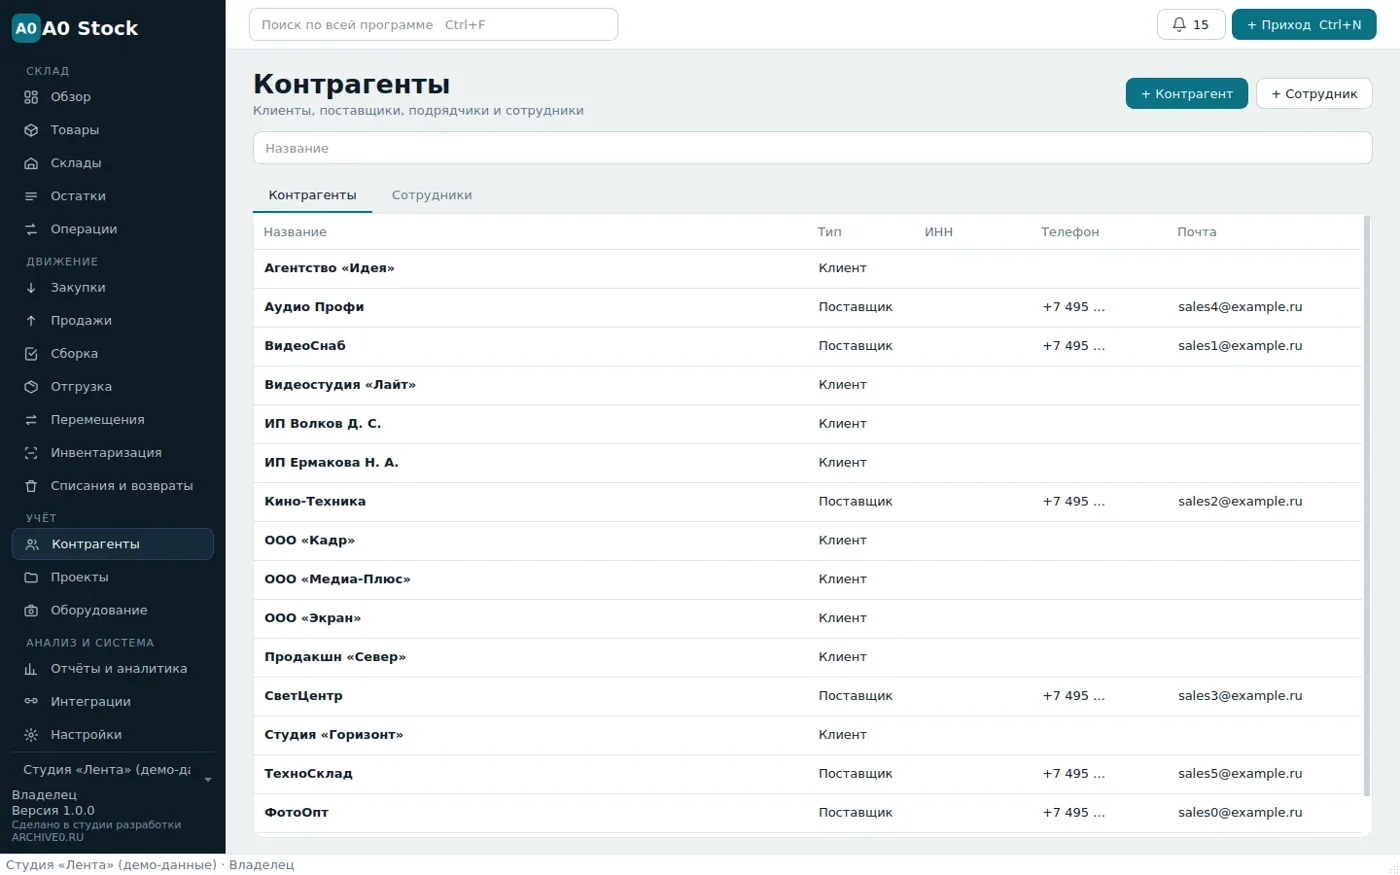Open the Интеграции link icon
The height and width of the screenshot is (875, 1400).
tap(31, 701)
